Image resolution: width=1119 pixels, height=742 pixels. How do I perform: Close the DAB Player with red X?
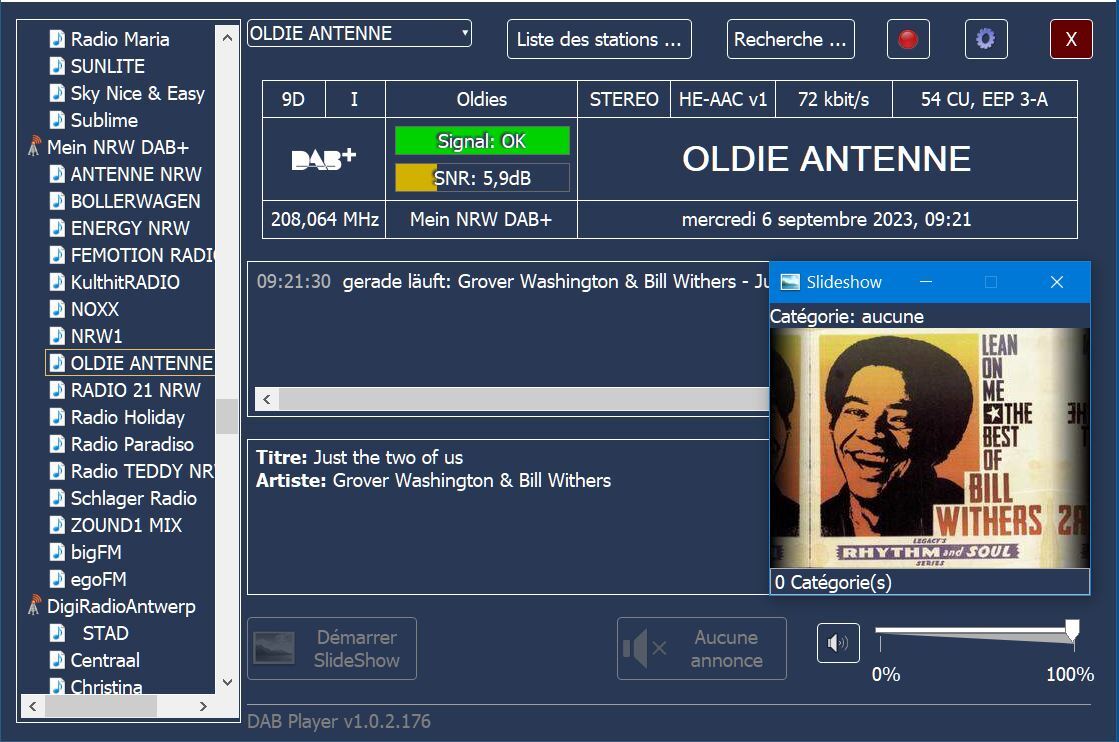[1070, 39]
